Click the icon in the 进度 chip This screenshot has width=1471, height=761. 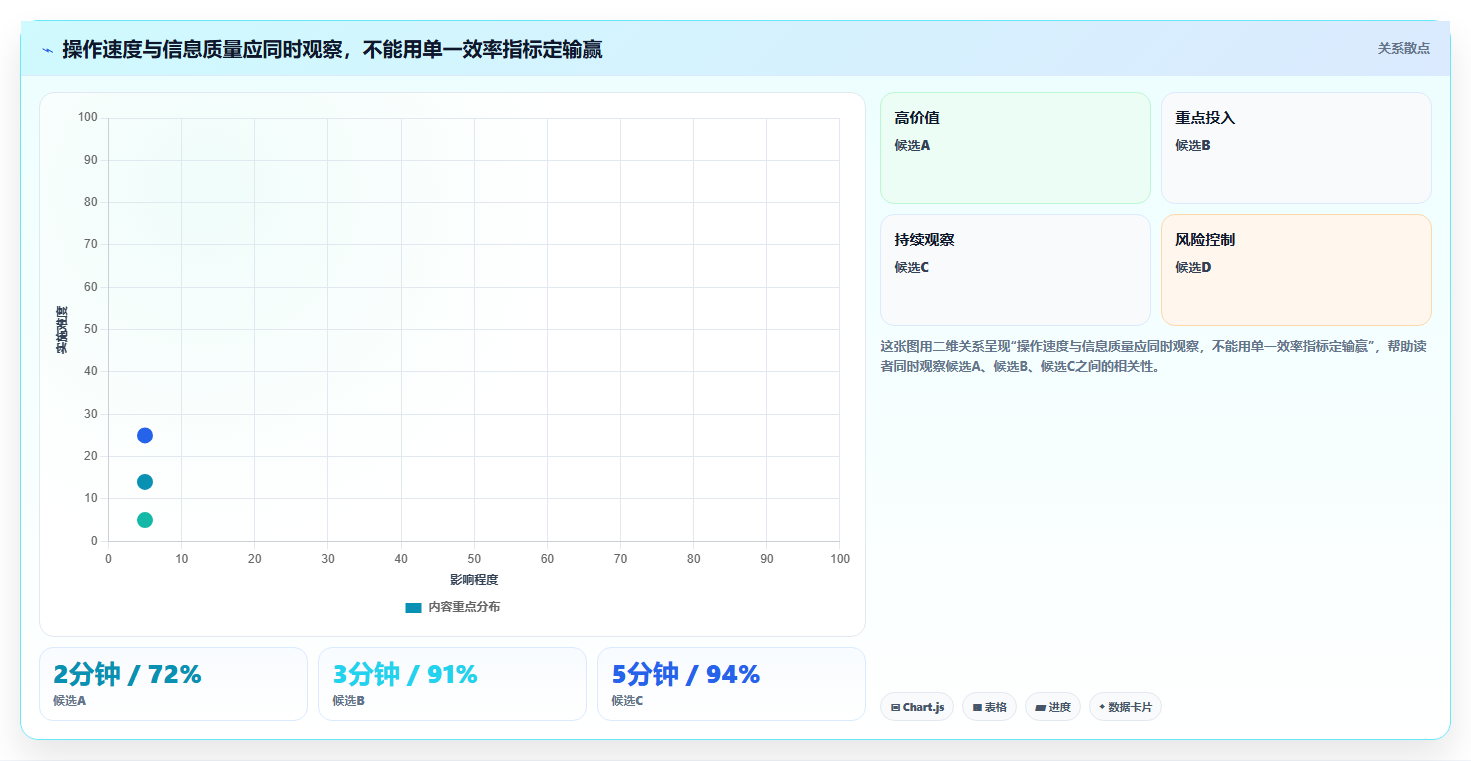tap(1040, 707)
